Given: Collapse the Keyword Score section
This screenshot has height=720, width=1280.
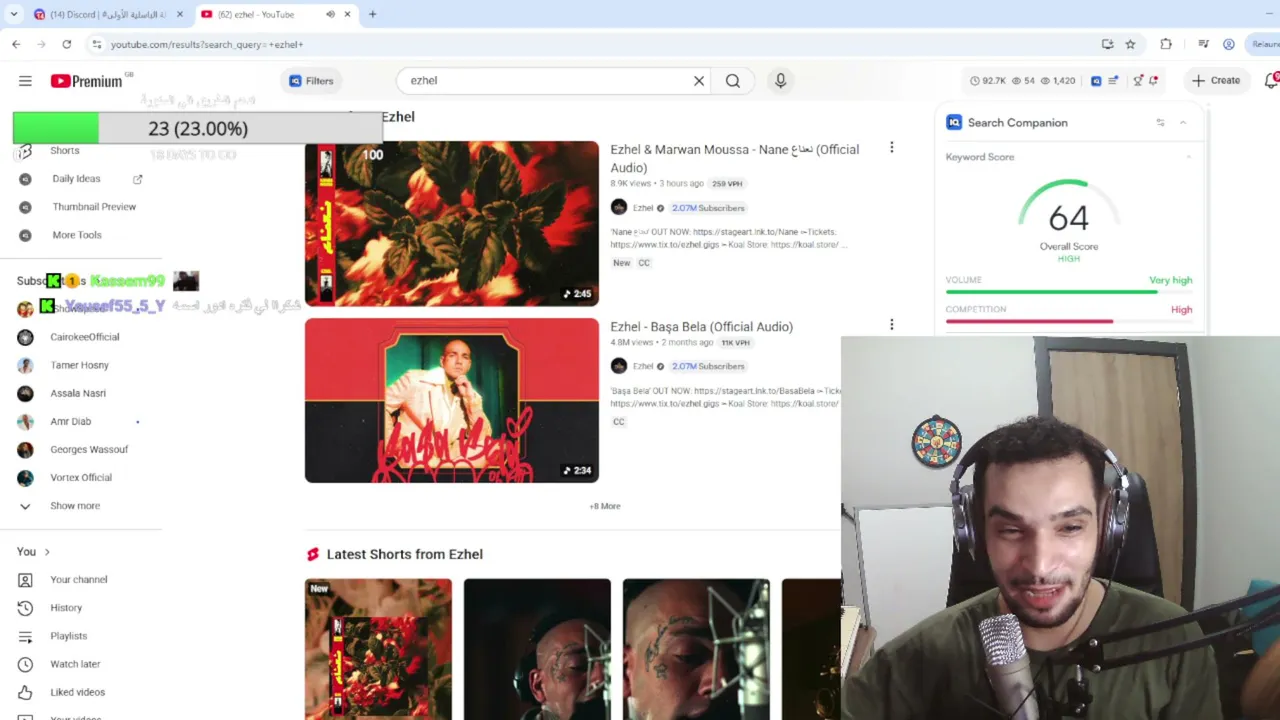Looking at the screenshot, I should [x=1188, y=157].
